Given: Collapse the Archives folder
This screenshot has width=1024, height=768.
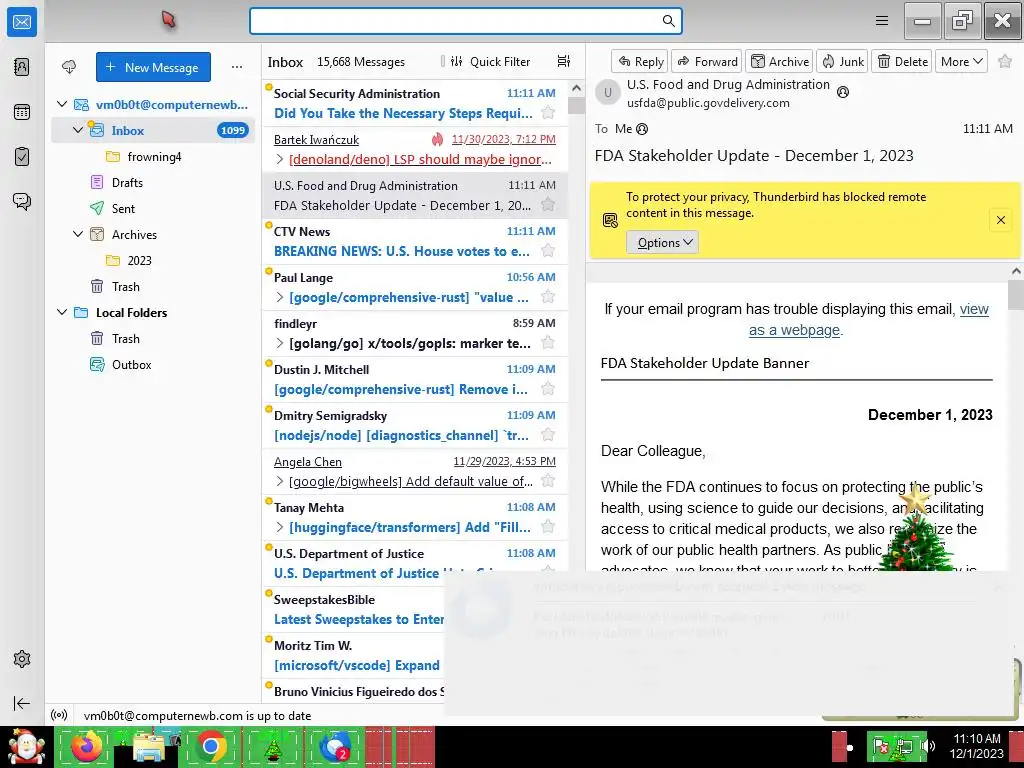Looking at the screenshot, I should (x=78, y=234).
